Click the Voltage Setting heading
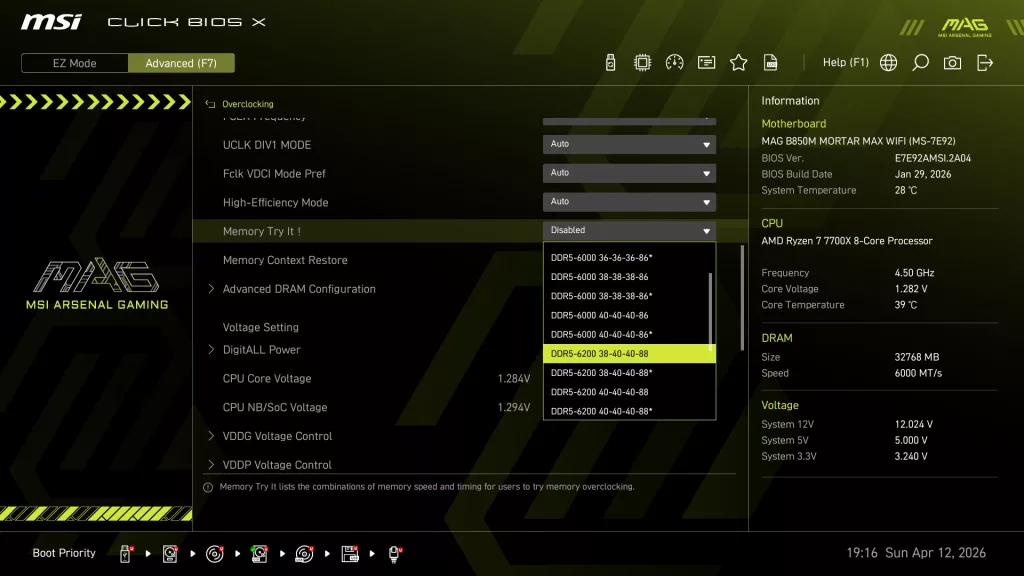This screenshot has height=576, width=1024. coord(261,327)
